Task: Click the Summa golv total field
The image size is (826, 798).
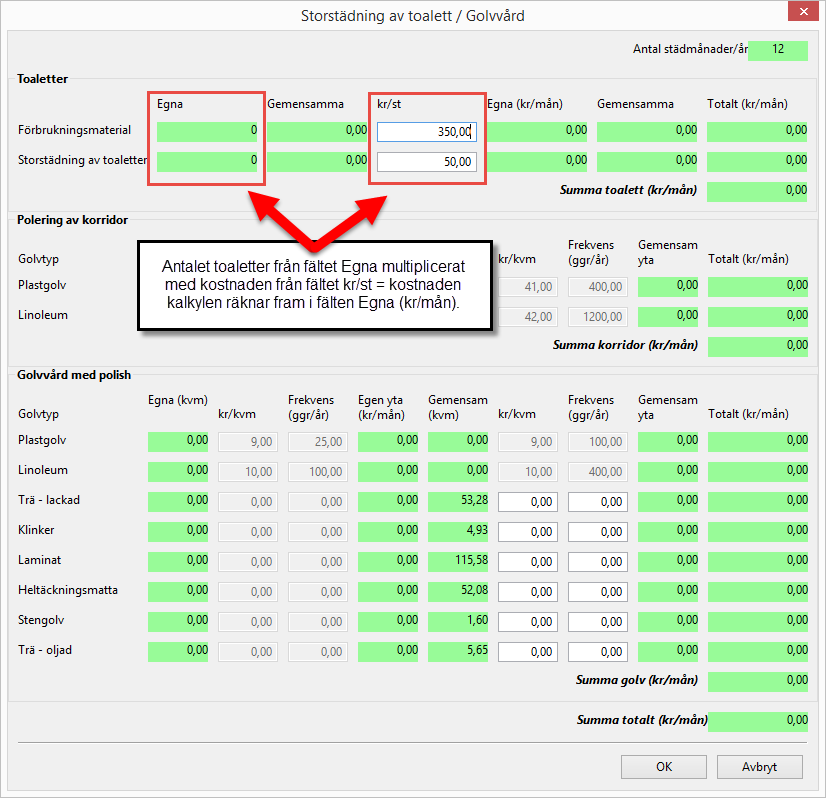Action: [x=757, y=682]
